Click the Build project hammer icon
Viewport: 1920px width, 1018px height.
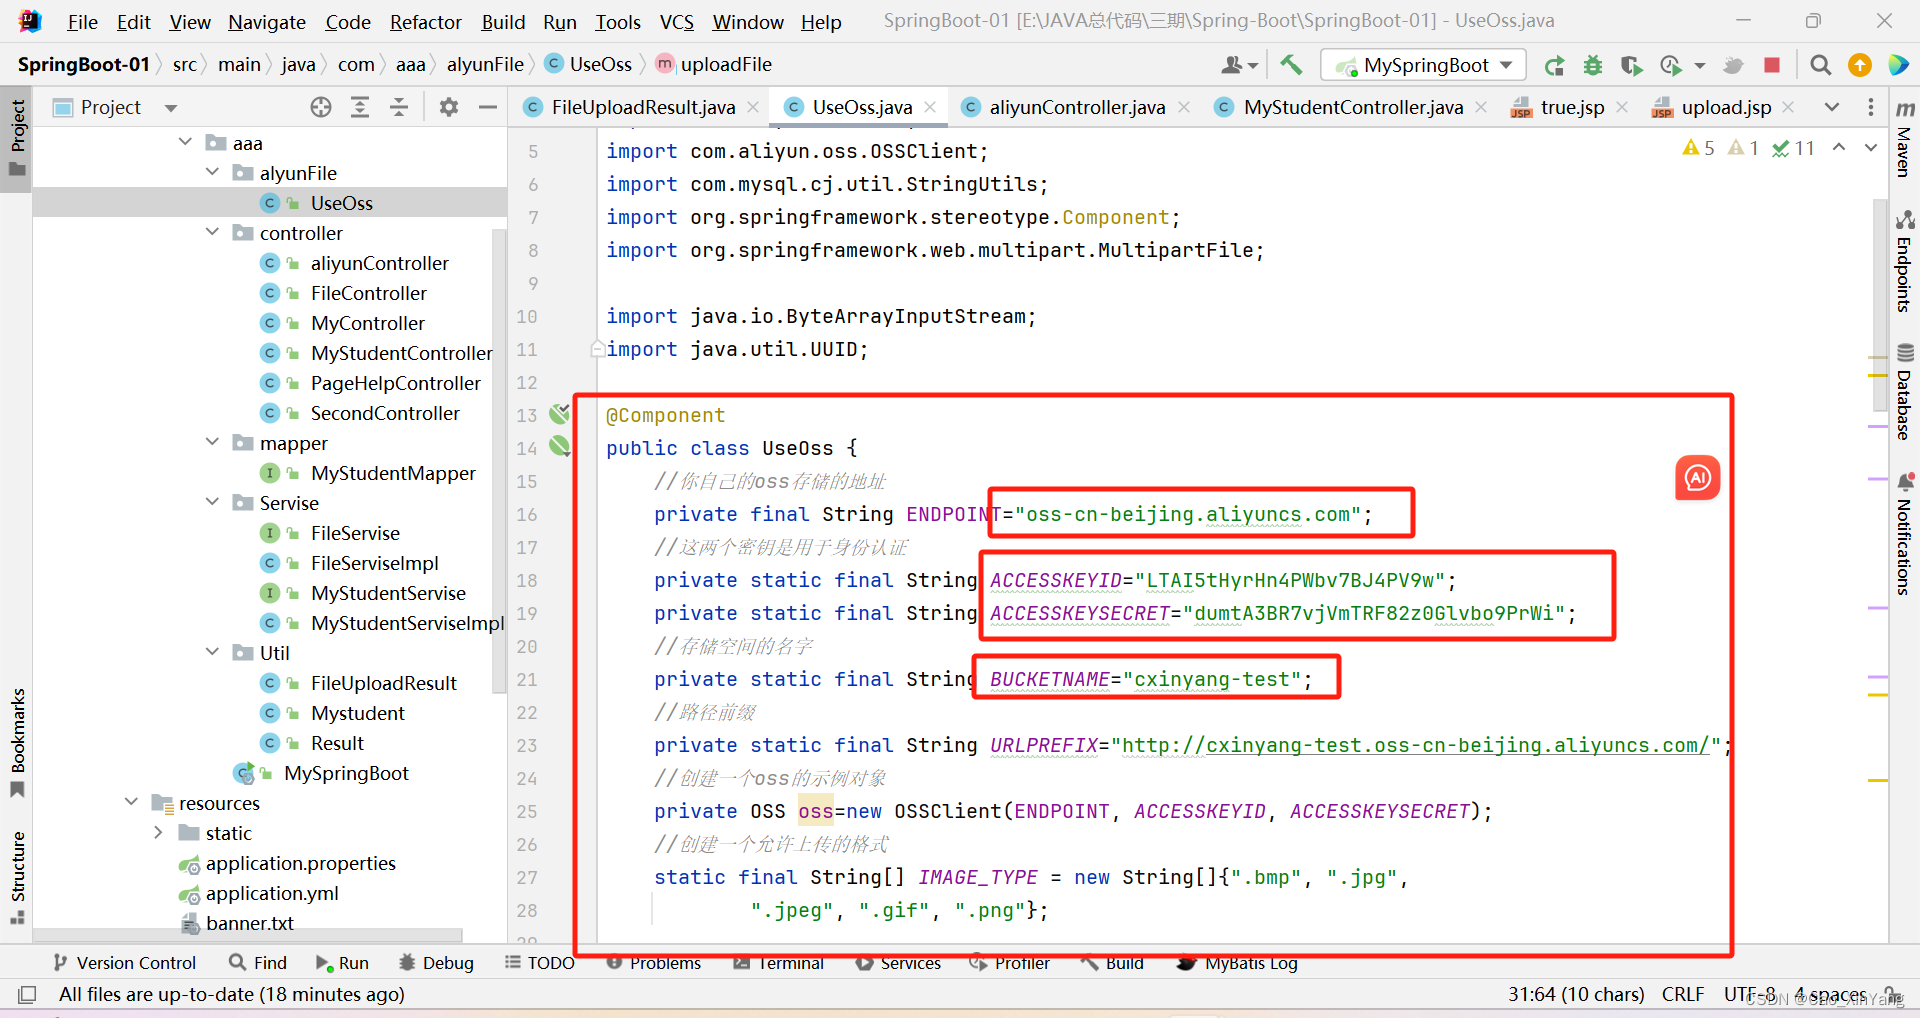pos(1291,65)
